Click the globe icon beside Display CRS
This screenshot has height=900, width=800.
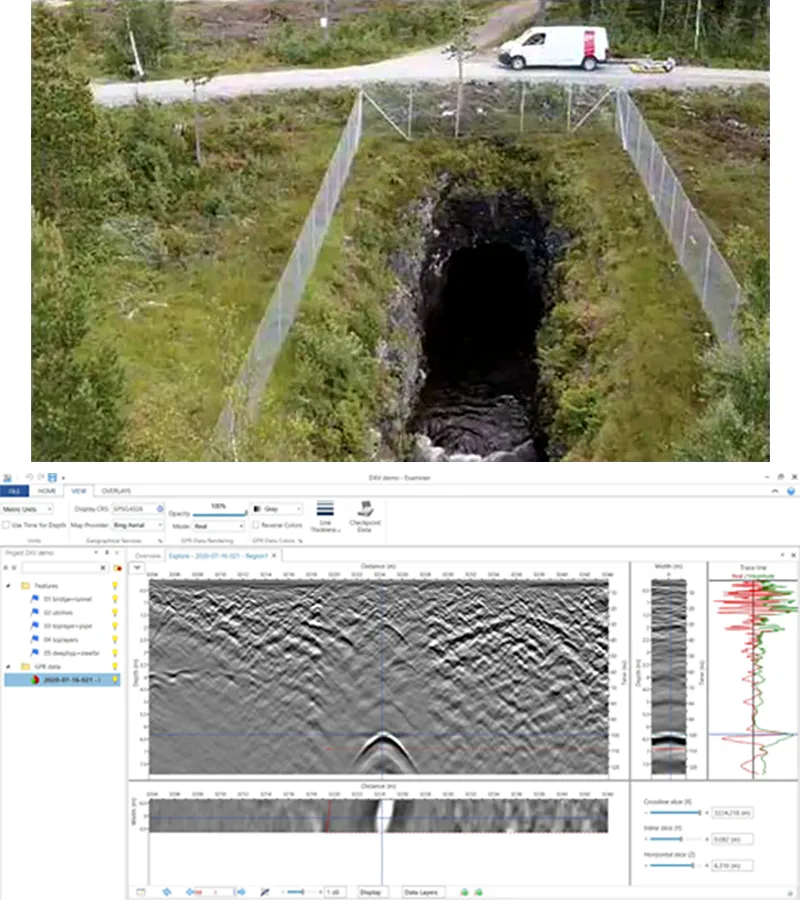click(160, 509)
